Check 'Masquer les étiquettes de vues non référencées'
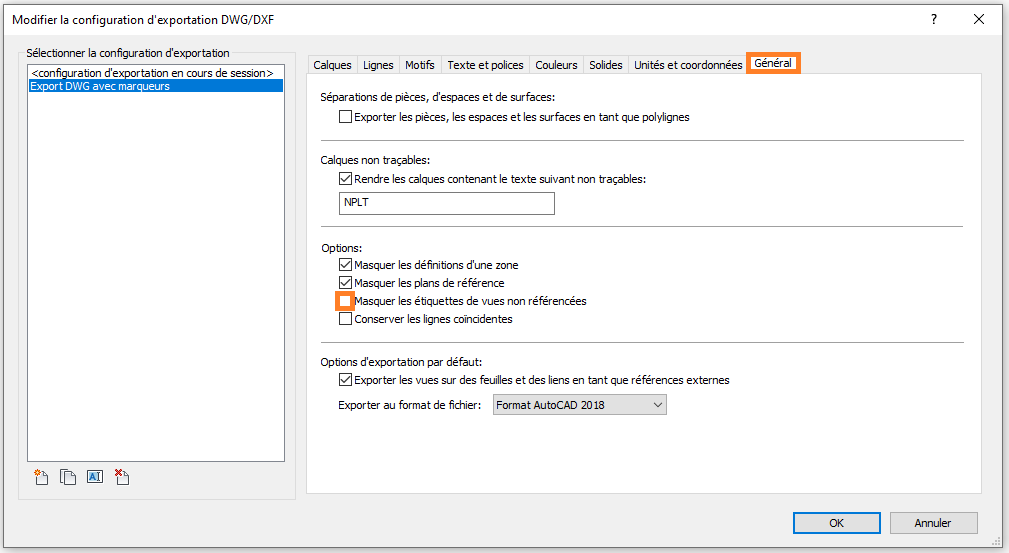This screenshot has width=1009, height=553. [x=346, y=301]
